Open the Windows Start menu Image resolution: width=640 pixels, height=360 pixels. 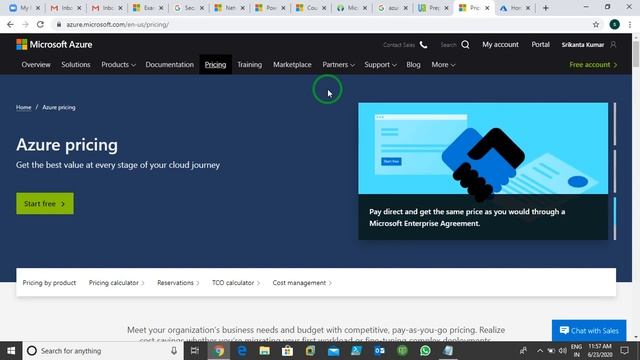pos(11,351)
